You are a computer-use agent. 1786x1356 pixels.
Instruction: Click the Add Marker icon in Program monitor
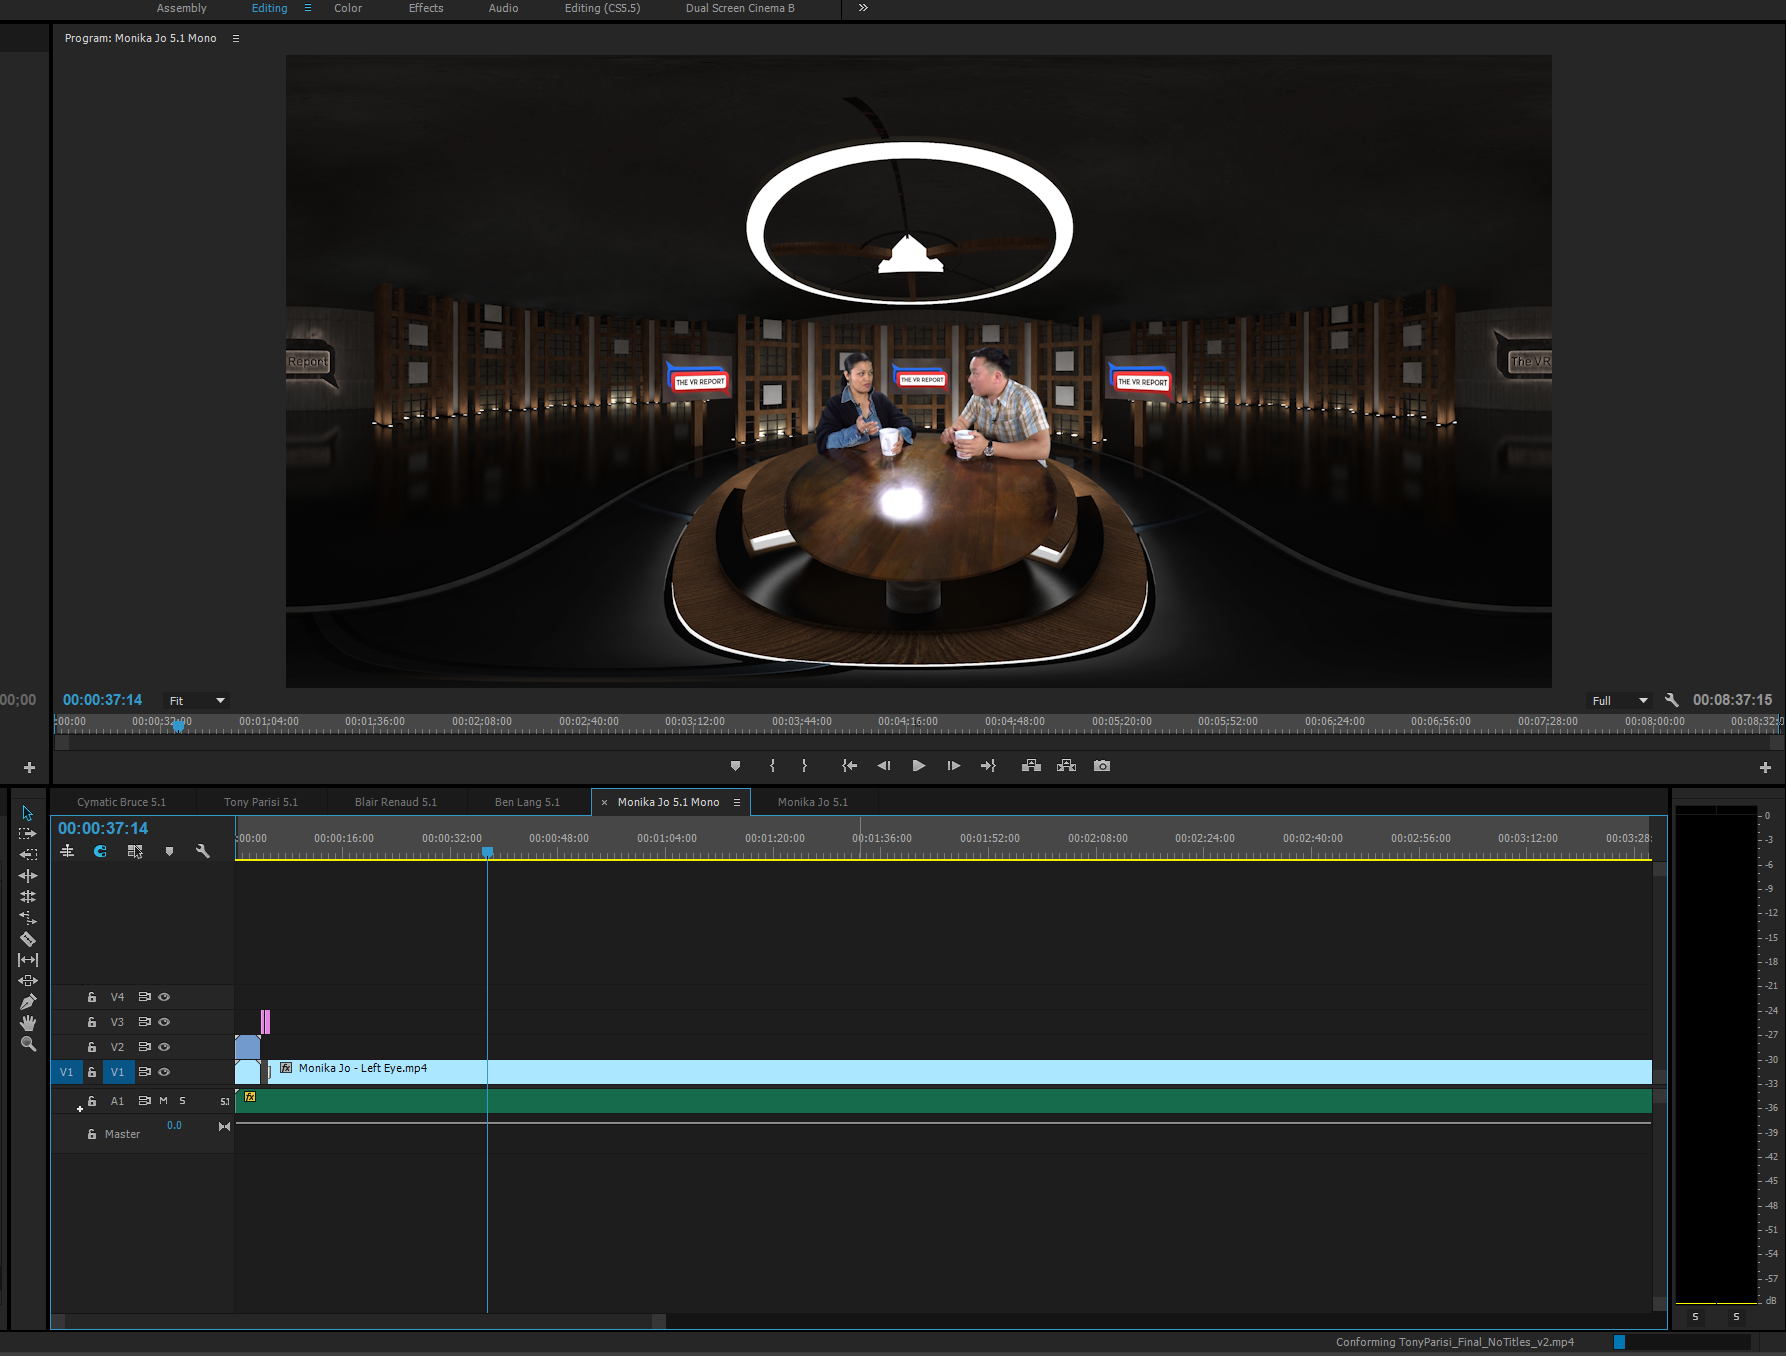click(x=735, y=766)
